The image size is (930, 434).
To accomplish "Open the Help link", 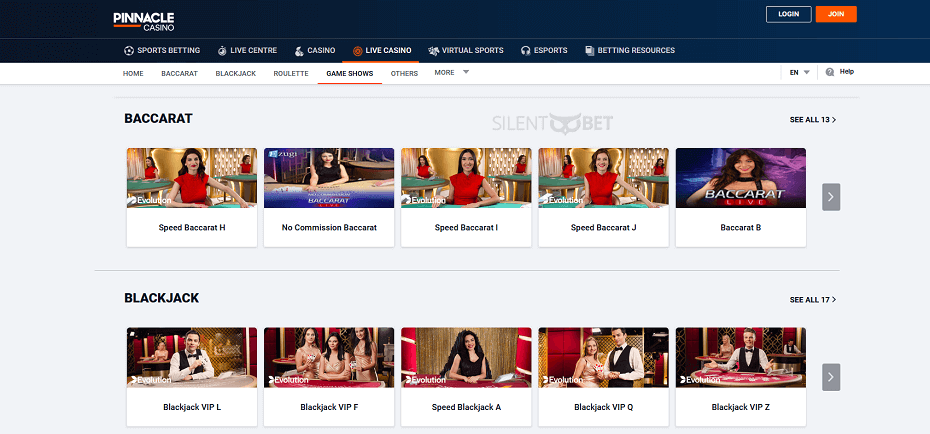I will (x=839, y=72).
